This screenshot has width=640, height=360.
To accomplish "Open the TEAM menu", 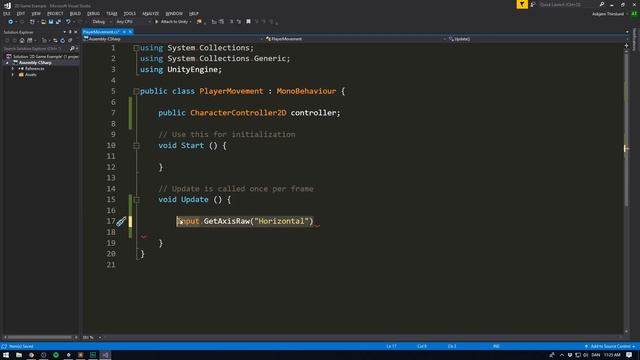I will [111, 13].
